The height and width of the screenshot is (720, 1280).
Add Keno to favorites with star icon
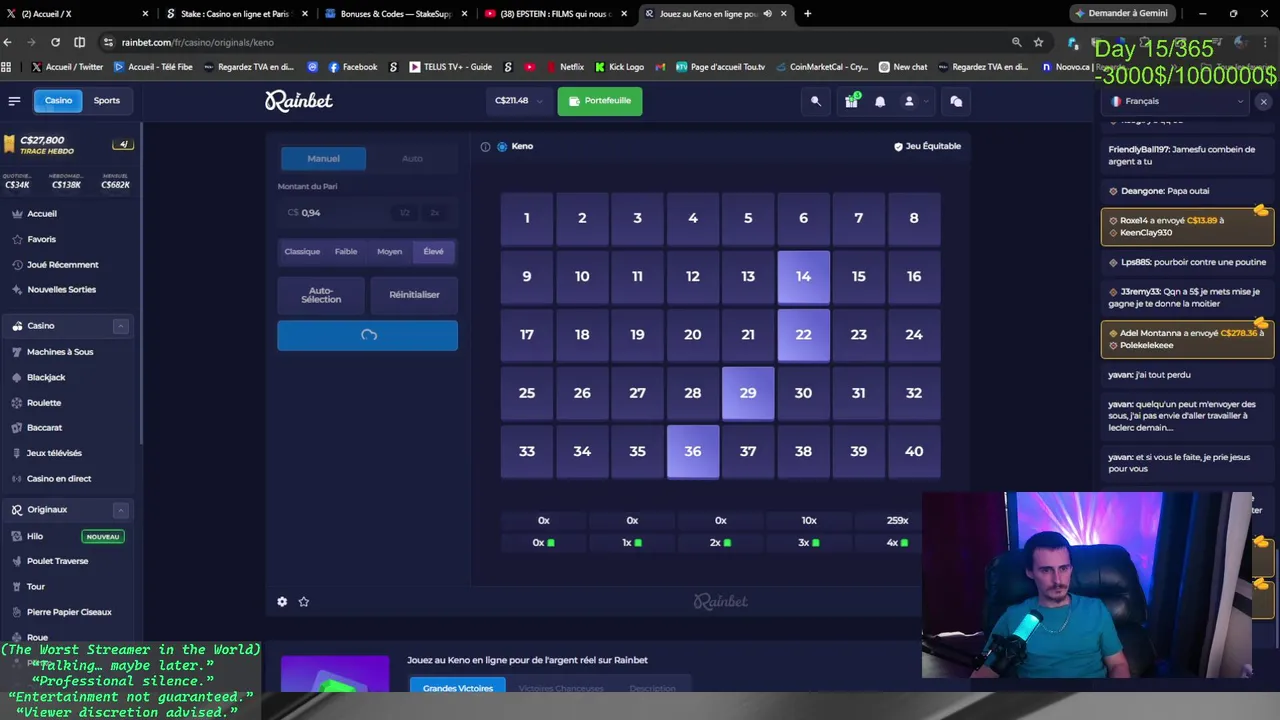pyautogui.click(x=304, y=601)
